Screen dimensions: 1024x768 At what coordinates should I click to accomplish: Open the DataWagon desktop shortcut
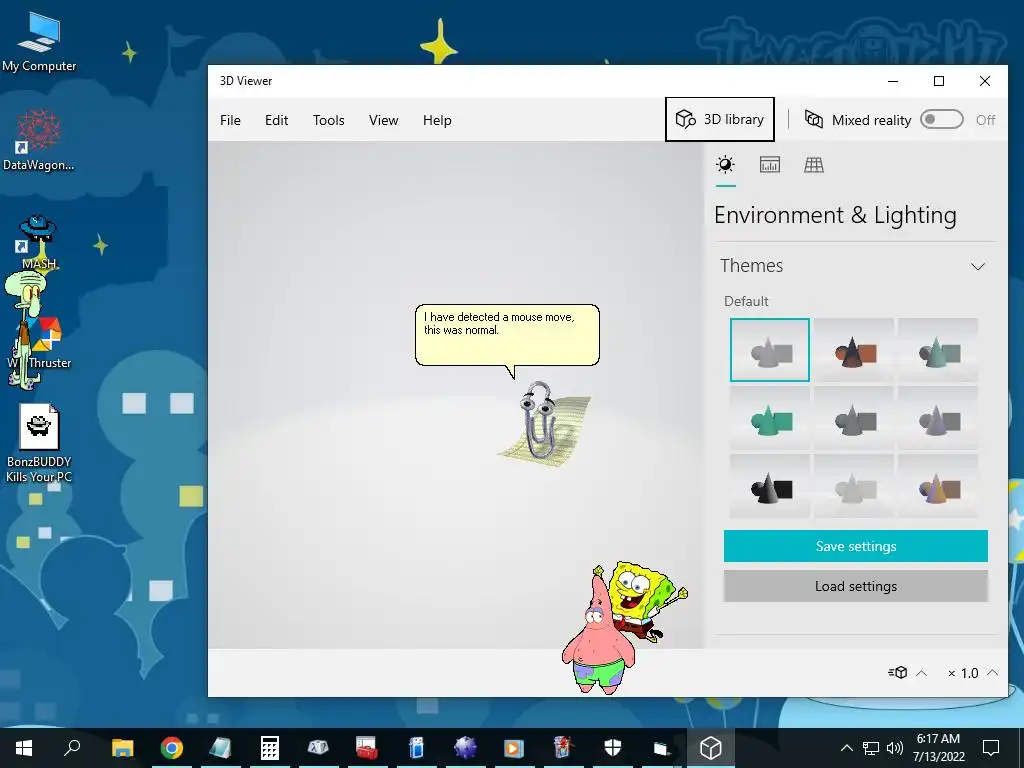click(39, 140)
